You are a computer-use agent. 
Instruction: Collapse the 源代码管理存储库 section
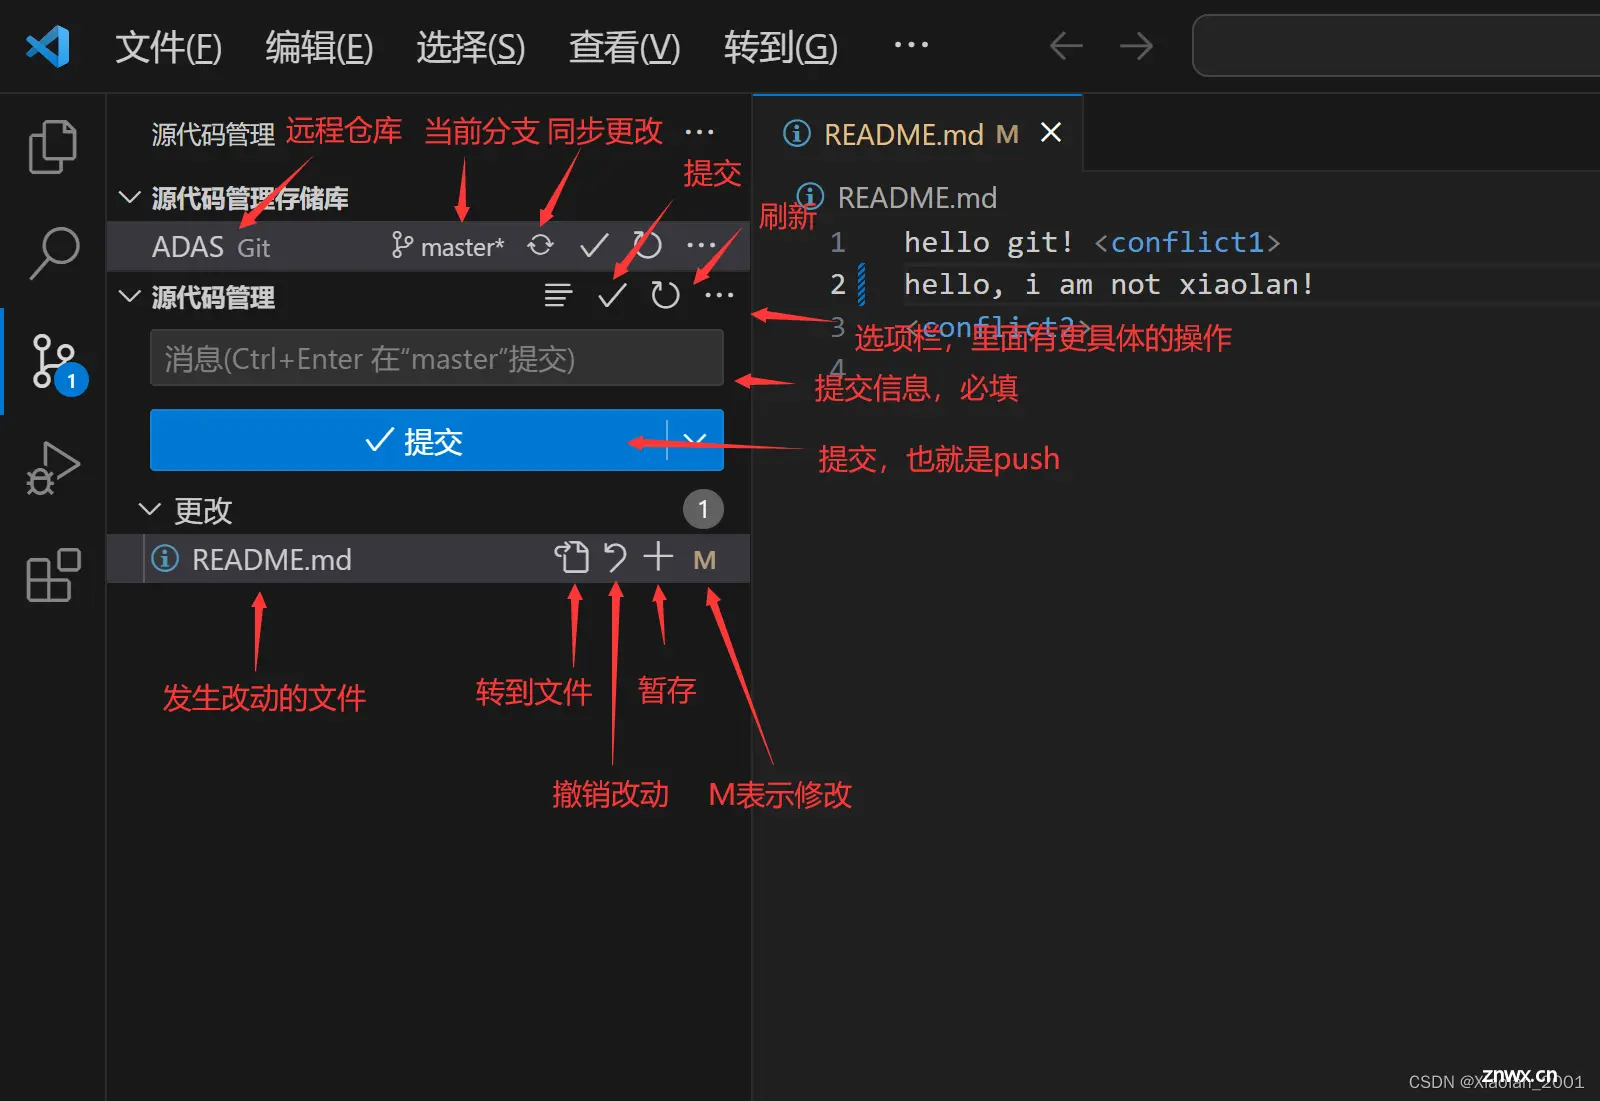pyautogui.click(x=129, y=197)
